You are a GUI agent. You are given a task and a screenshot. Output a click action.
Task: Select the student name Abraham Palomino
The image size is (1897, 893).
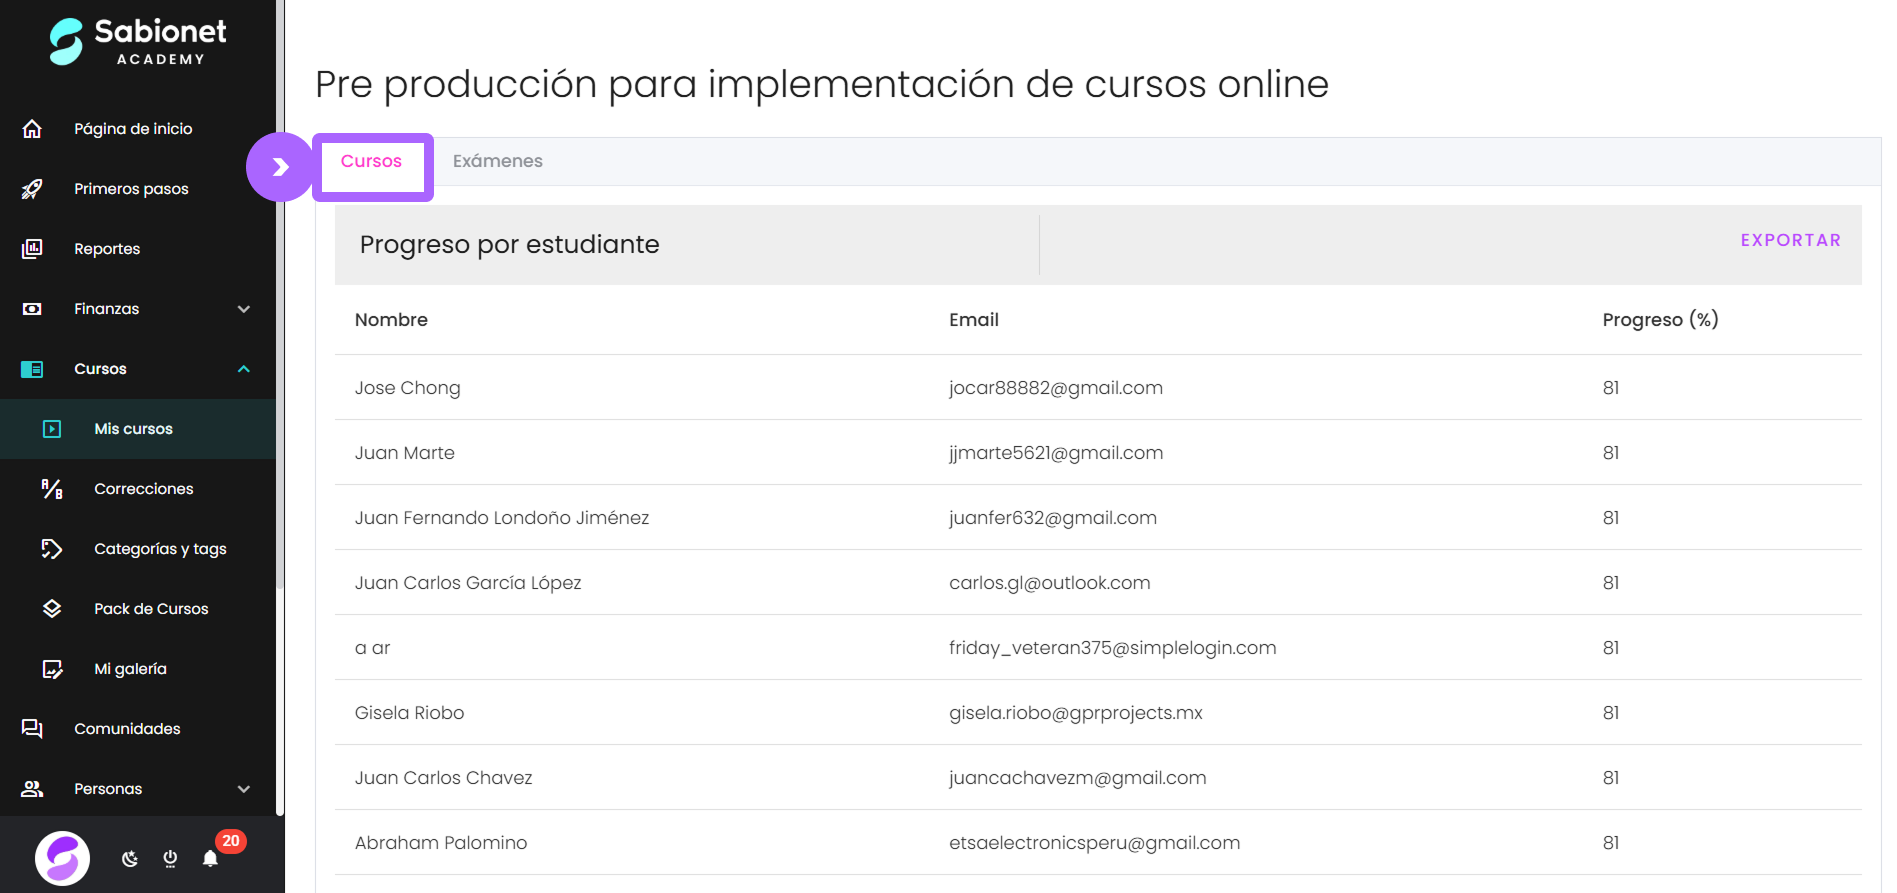441,843
